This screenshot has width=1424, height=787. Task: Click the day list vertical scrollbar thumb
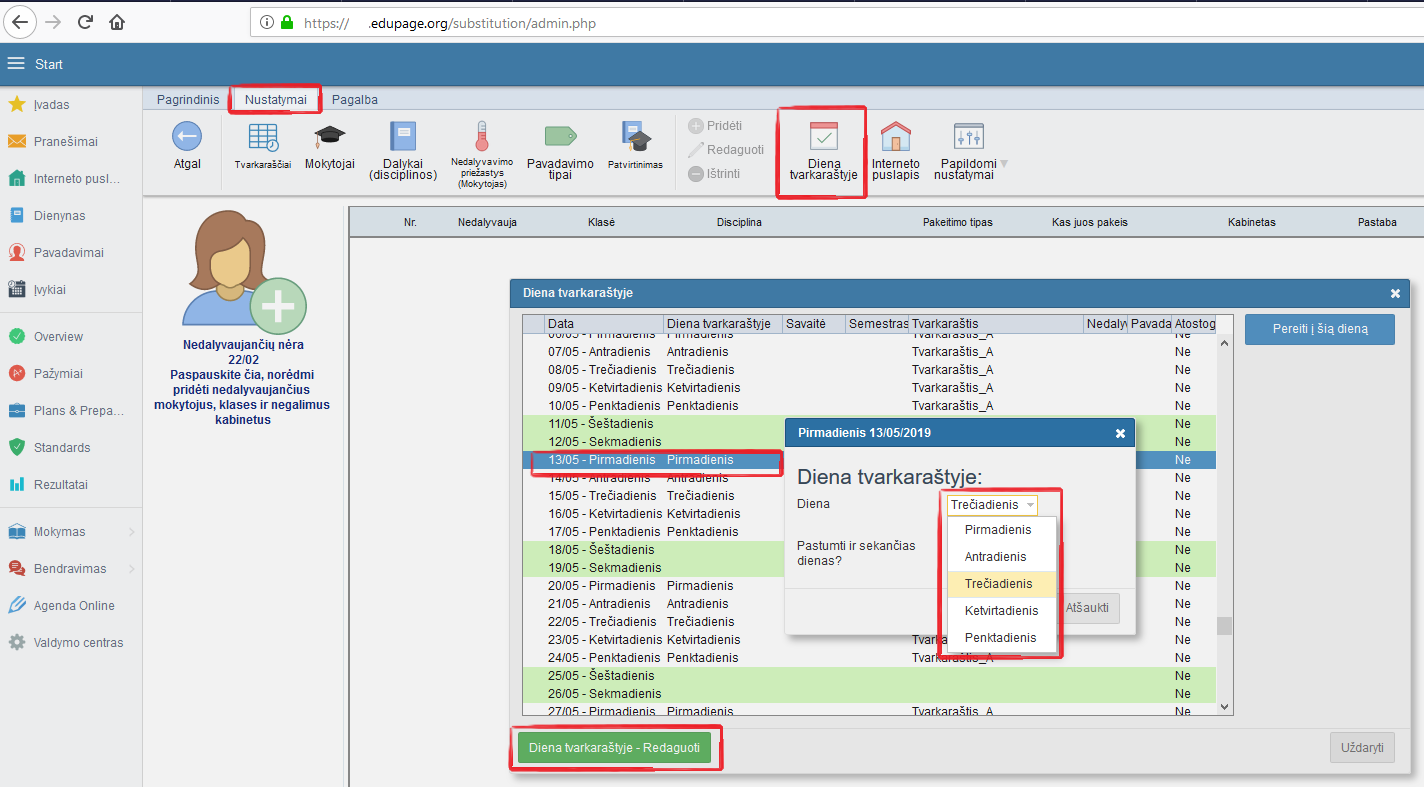point(1224,626)
